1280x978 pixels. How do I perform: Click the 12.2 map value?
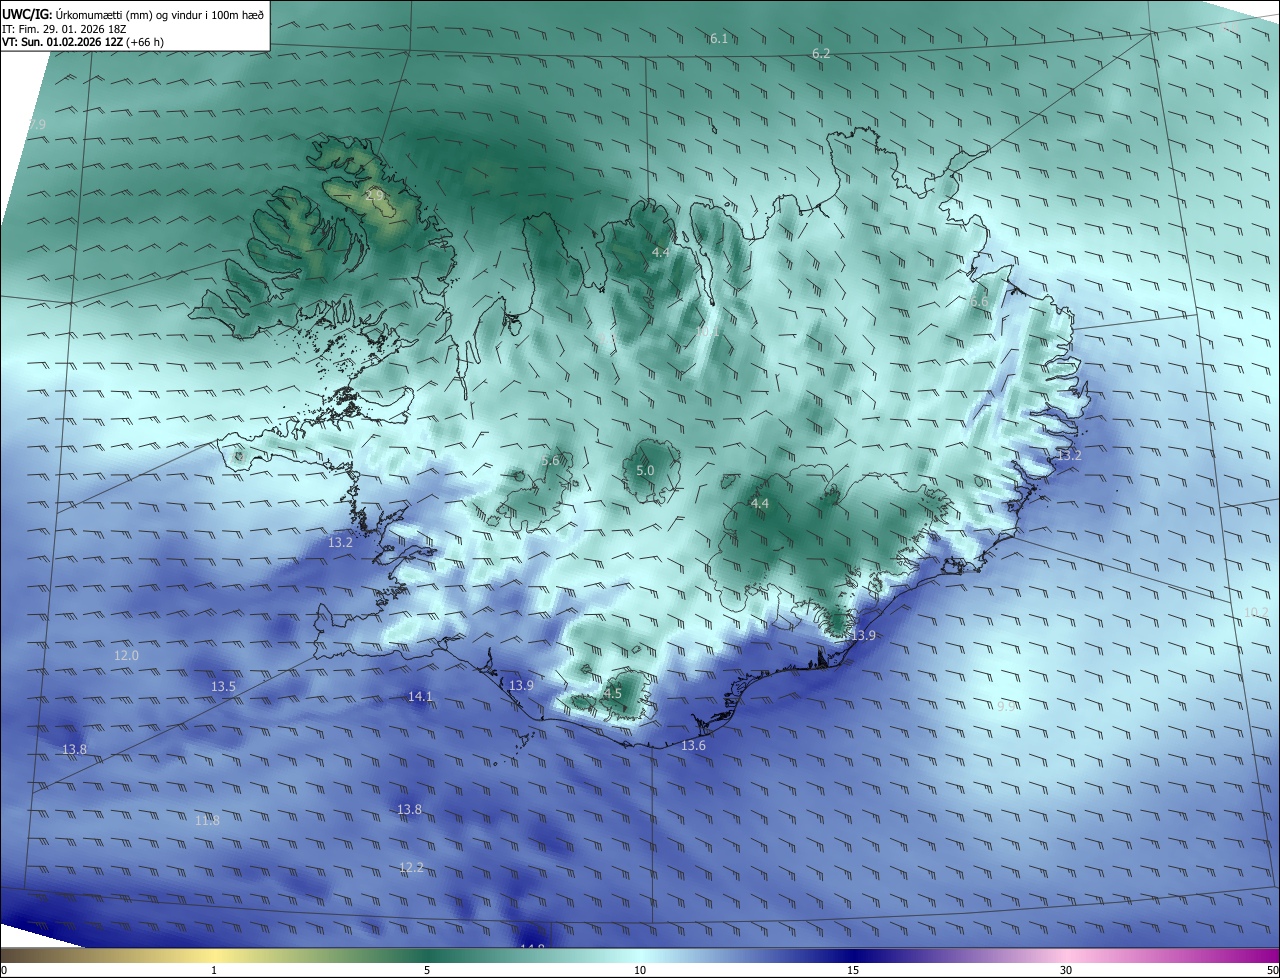pos(411,867)
